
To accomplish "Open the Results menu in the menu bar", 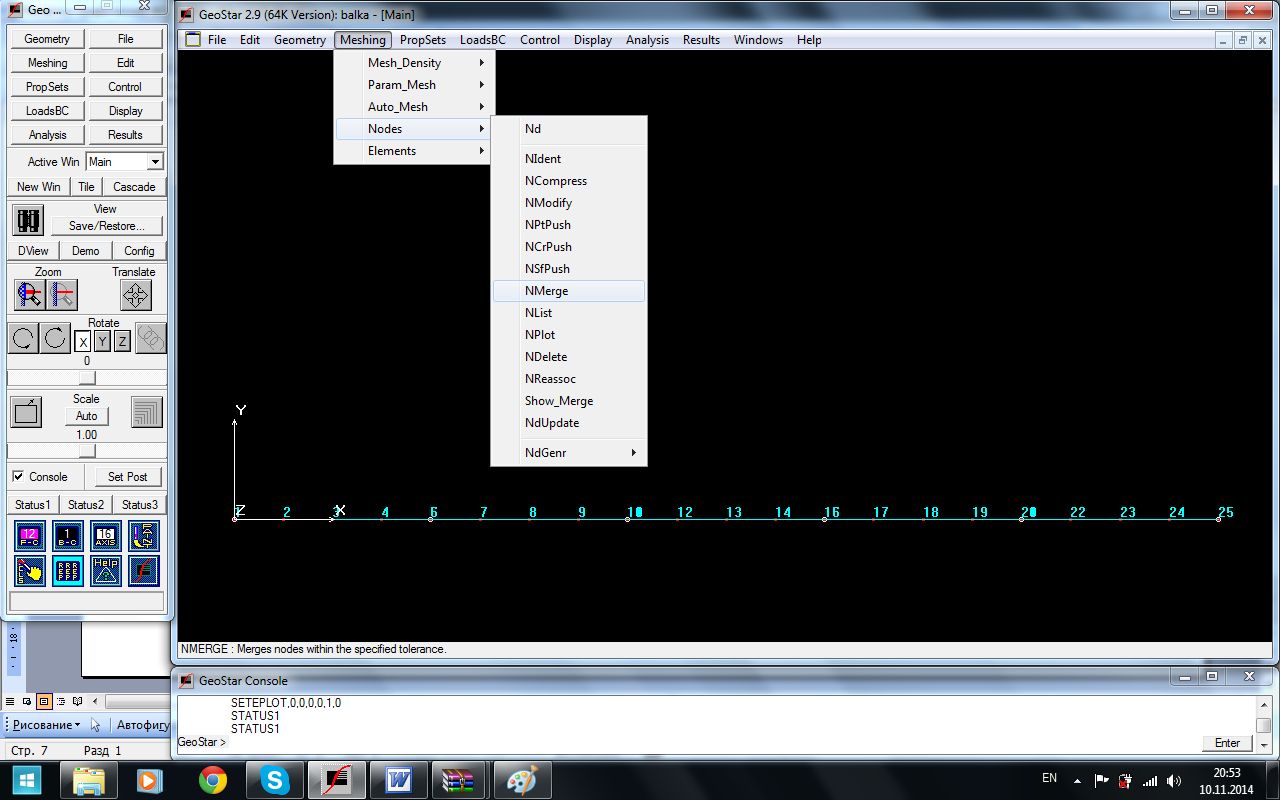I will coord(701,40).
